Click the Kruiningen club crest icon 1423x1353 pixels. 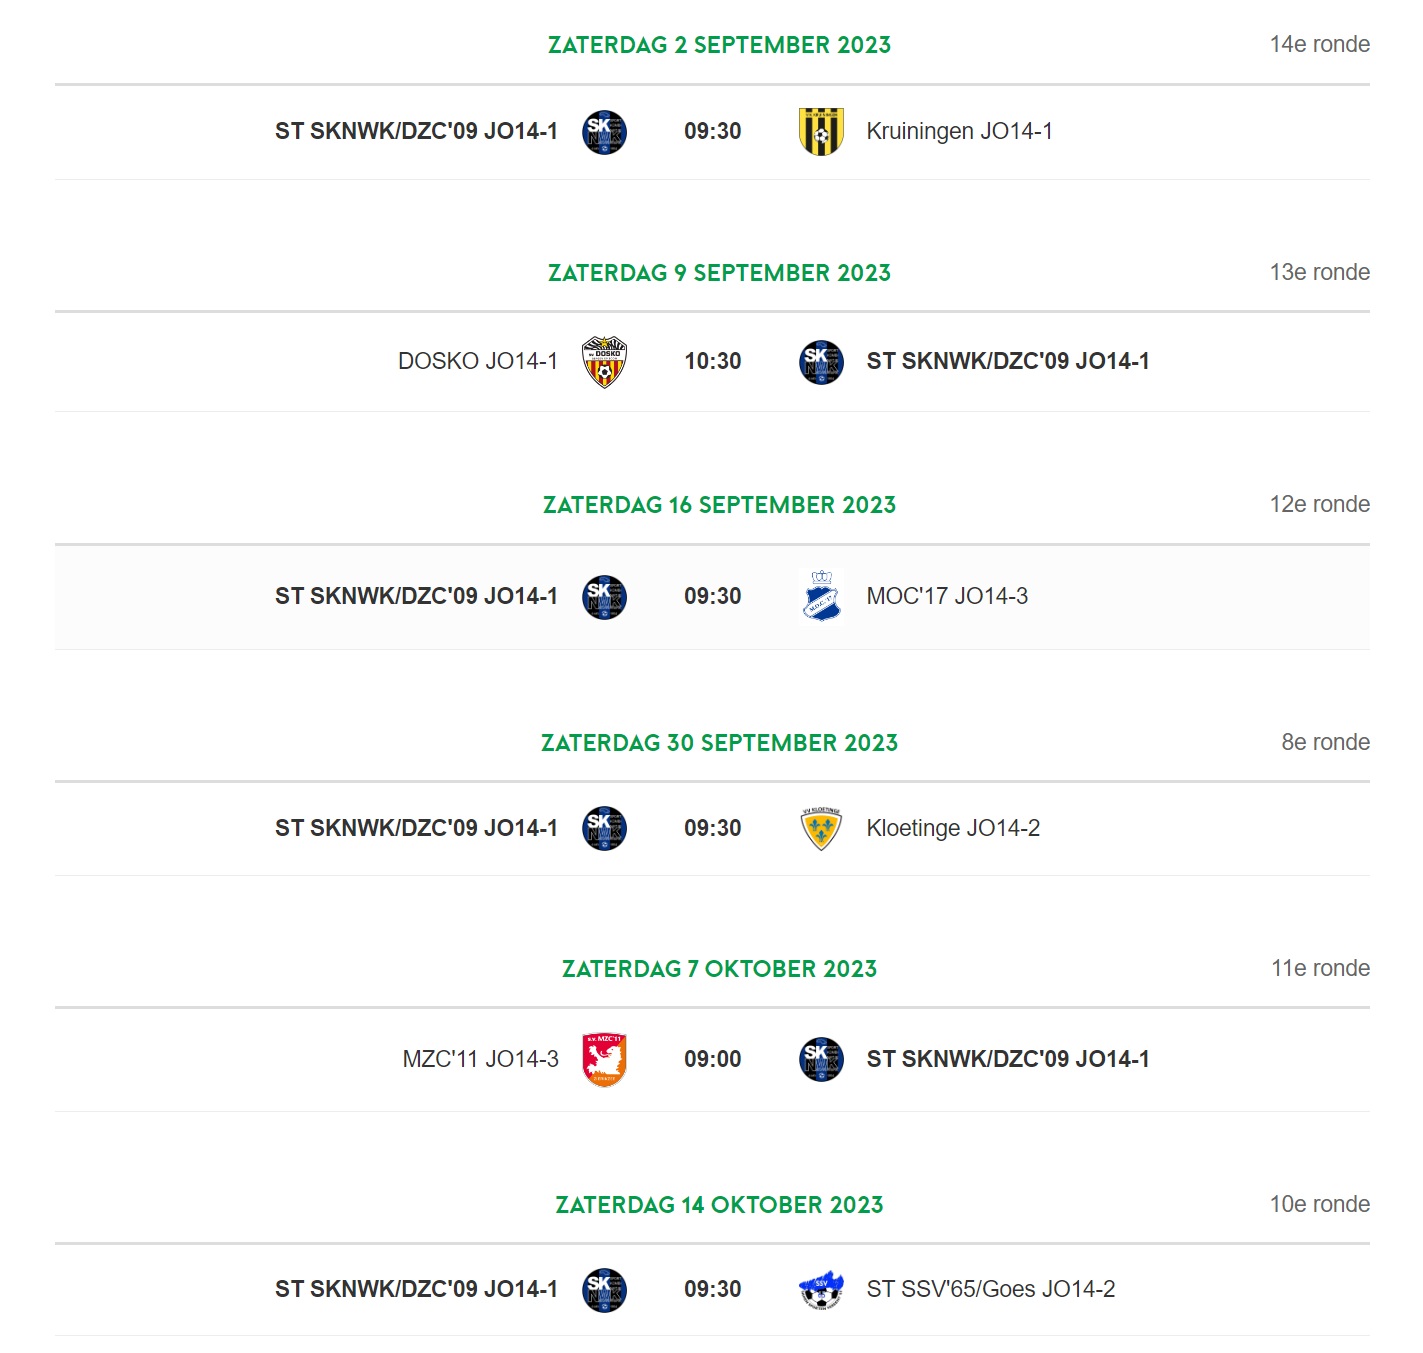tap(821, 131)
